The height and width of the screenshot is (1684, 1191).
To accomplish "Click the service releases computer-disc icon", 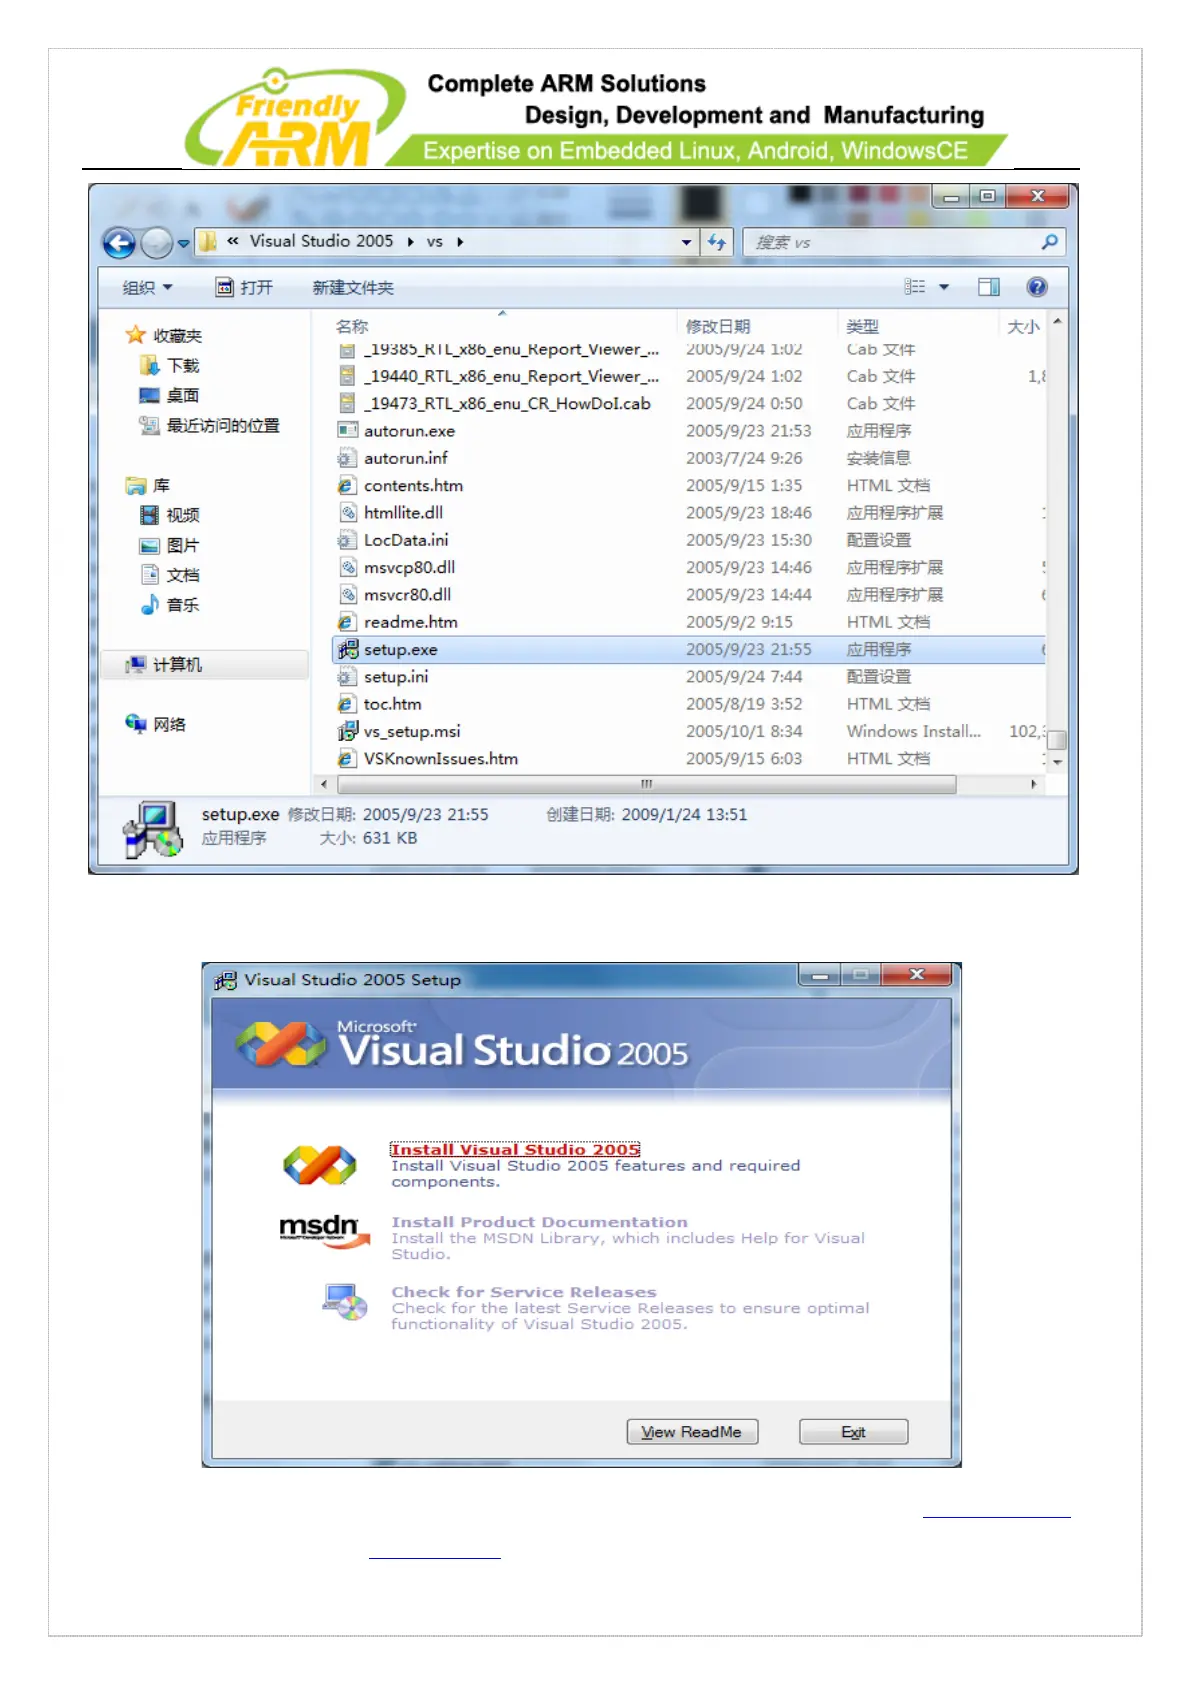I will click(345, 1302).
